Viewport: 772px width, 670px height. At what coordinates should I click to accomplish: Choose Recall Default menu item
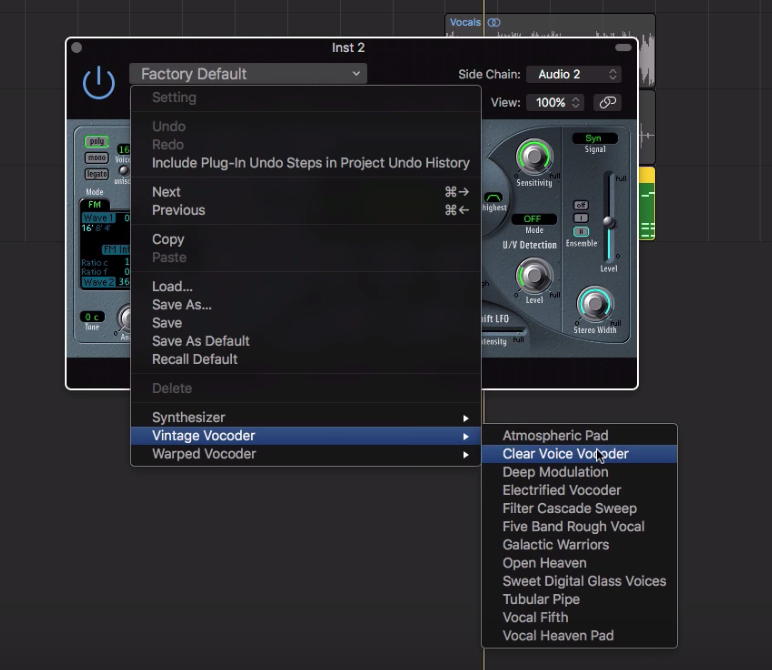(306, 359)
